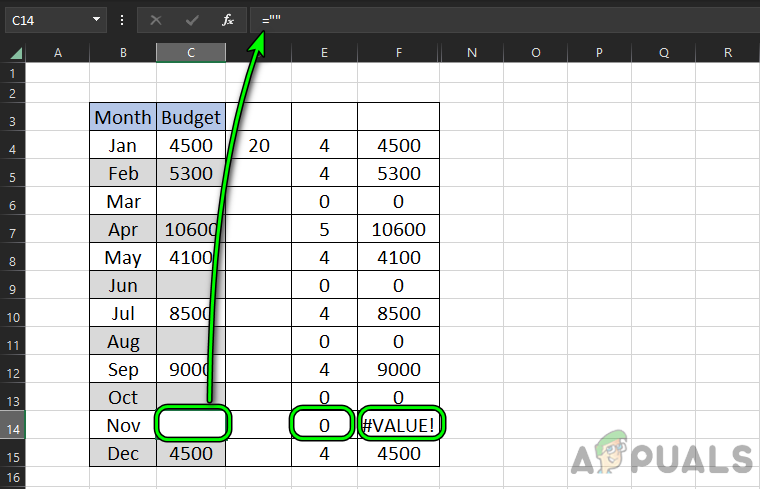This screenshot has width=760, height=489.
Task: Click the Cancel (X) formula bar icon
Action: 156,20
